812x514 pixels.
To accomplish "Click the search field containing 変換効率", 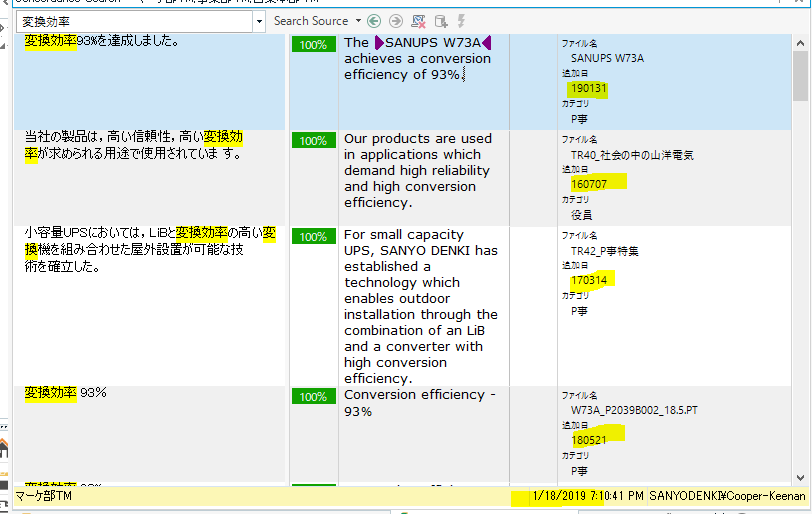I will [135, 22].
